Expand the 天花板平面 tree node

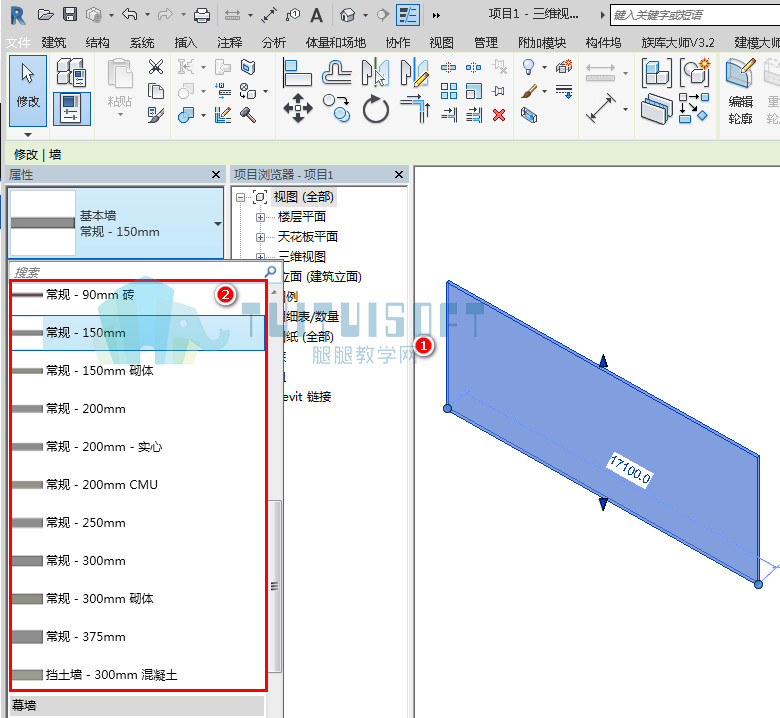tap(260, 237)
